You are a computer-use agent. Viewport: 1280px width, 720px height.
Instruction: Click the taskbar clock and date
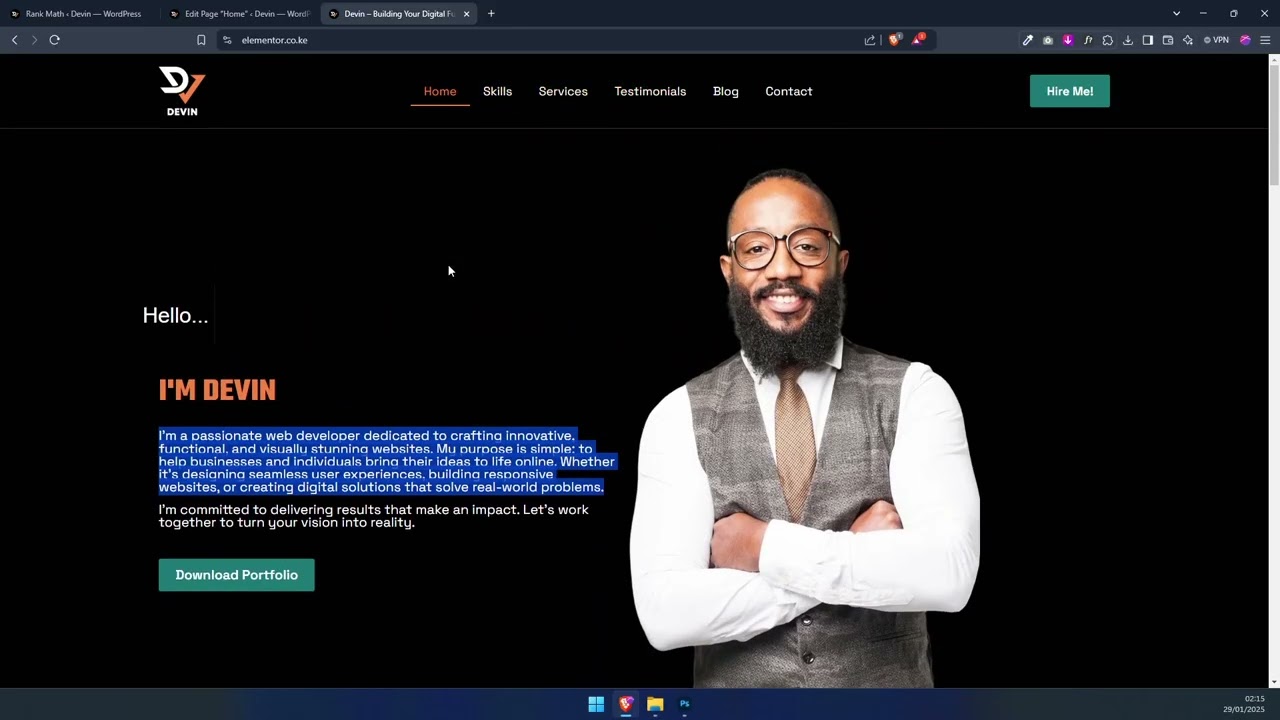click(x=1244, y=704)
